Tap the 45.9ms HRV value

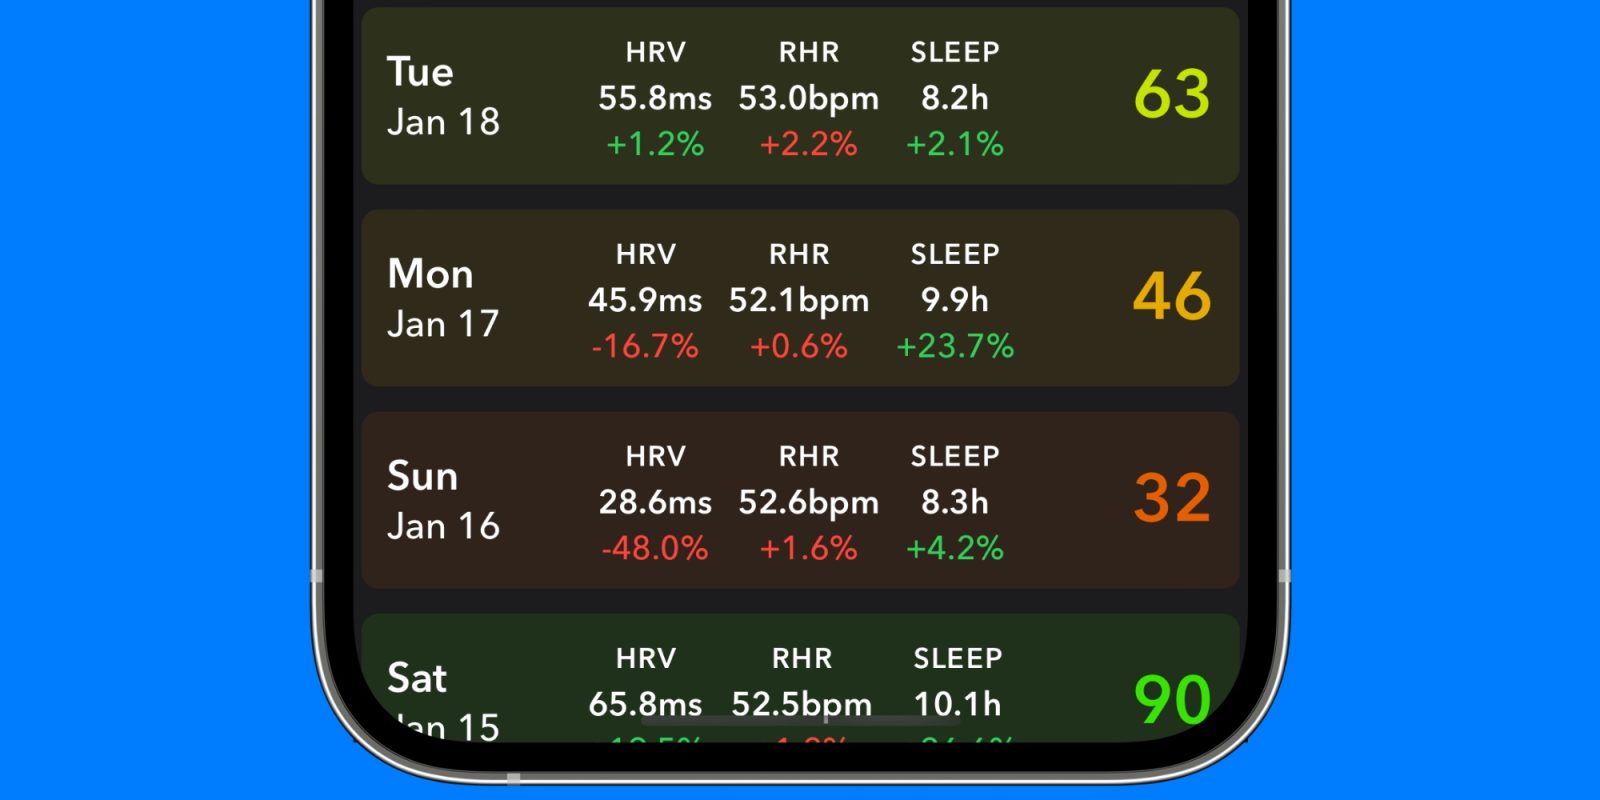pos(645,300)
